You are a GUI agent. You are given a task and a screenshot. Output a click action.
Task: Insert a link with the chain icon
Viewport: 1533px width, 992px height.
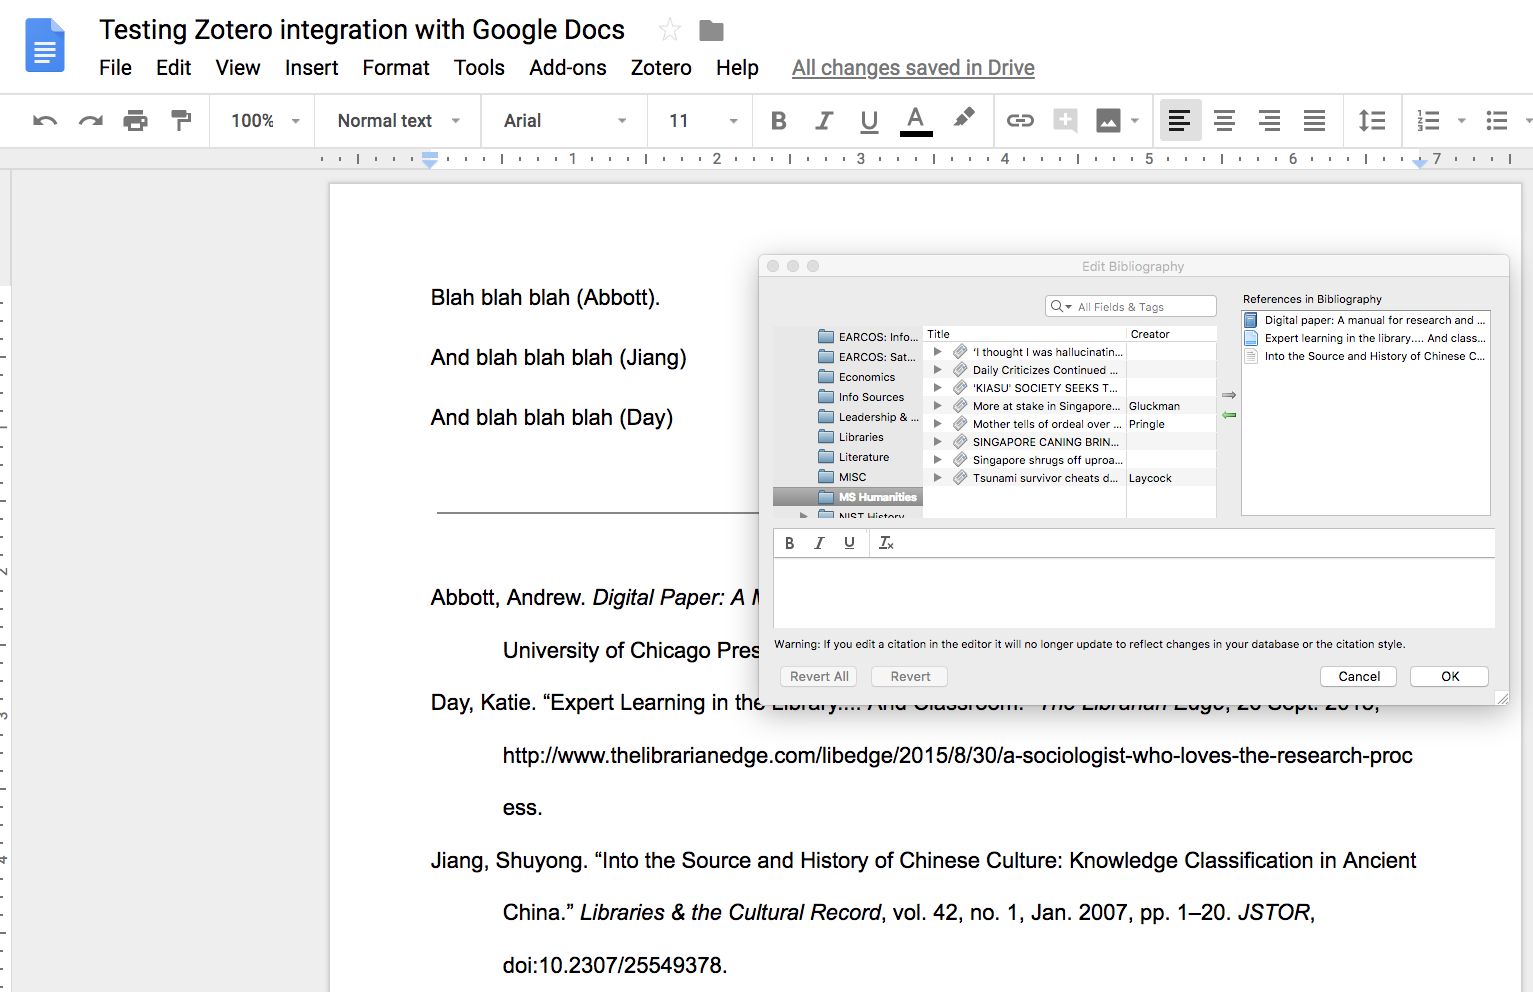(x=1020, y=121)
